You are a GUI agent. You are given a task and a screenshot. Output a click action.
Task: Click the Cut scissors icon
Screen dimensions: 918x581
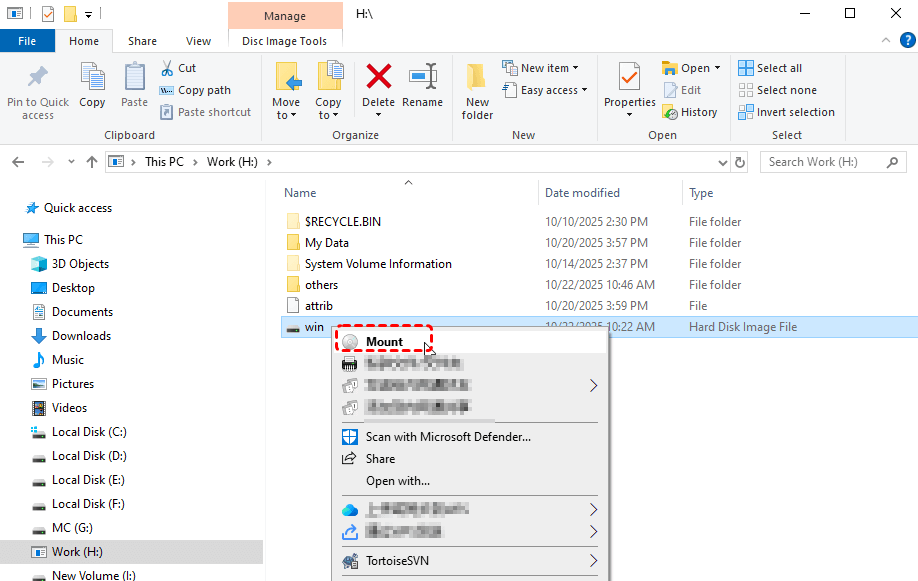[x=168, y=68]
